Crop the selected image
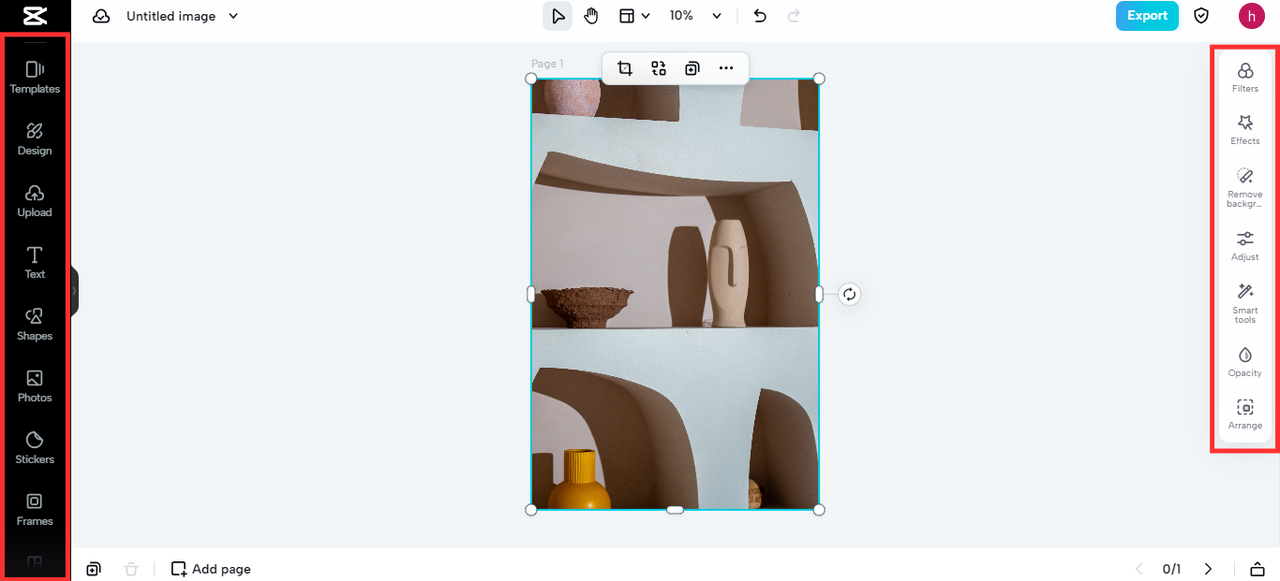 click(x=625, y=68)
